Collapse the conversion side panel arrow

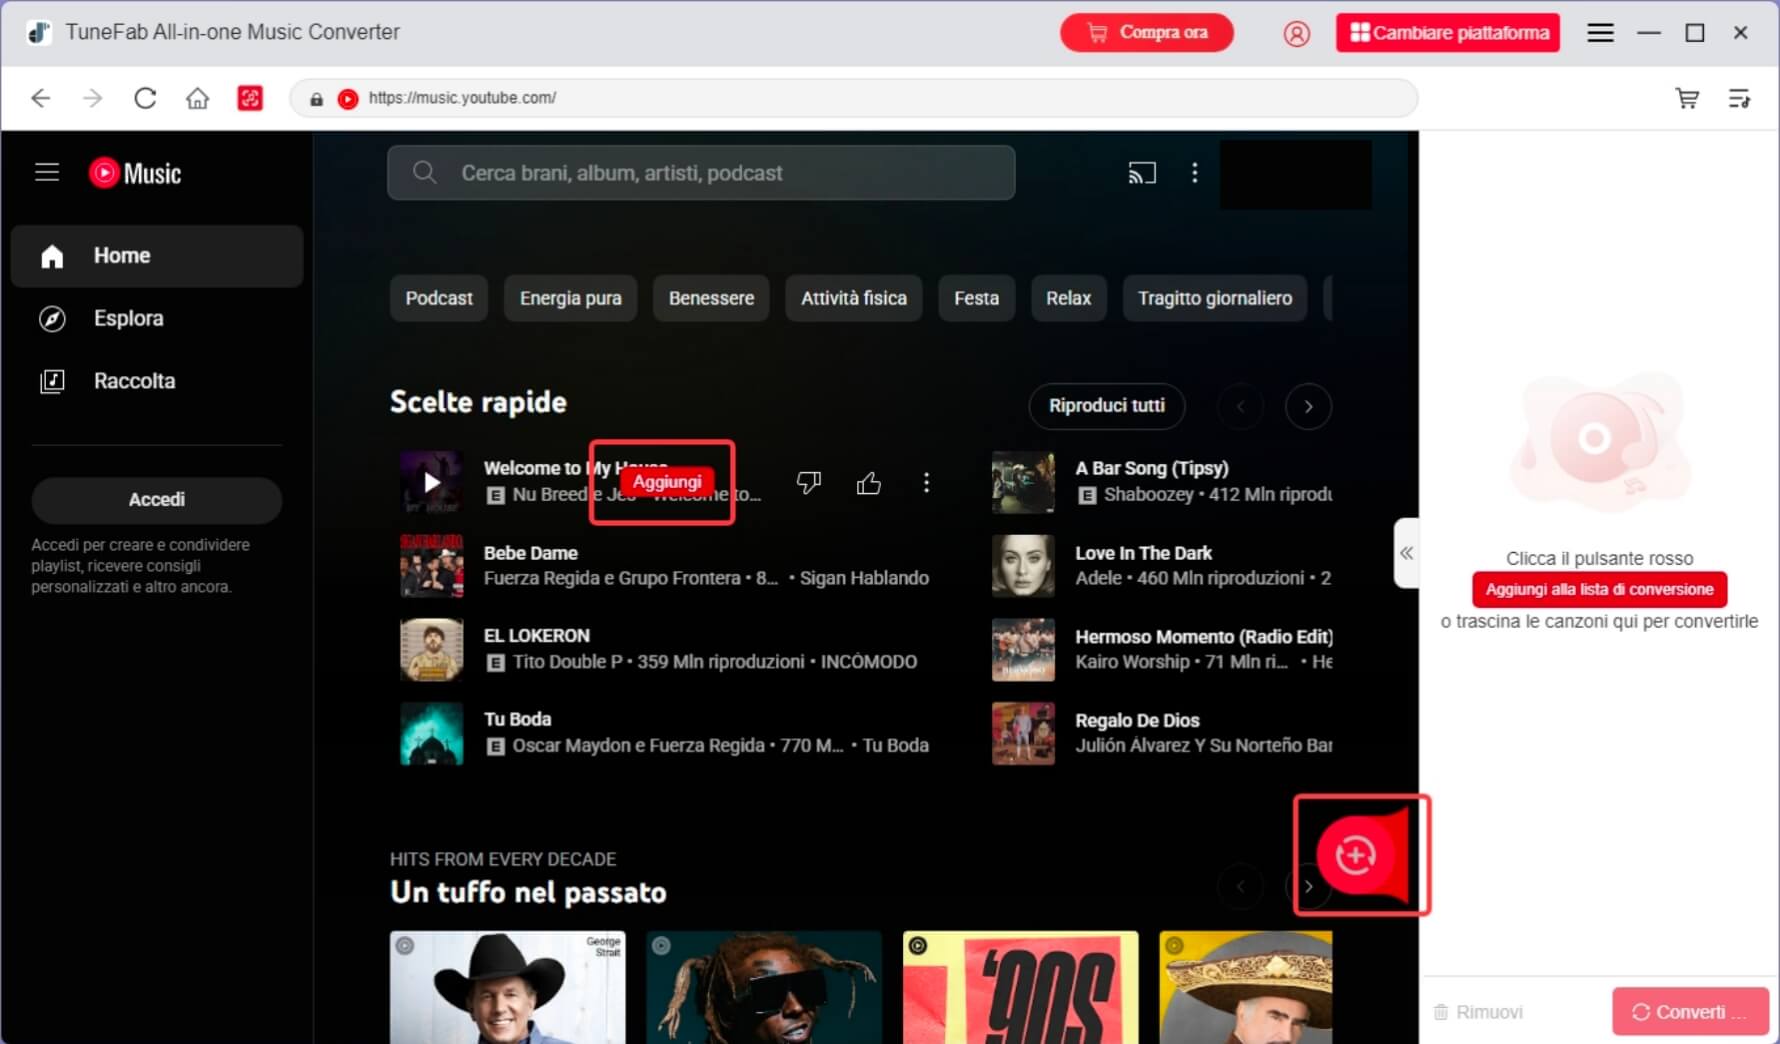pyautogui.click(x=1406, y=553)
